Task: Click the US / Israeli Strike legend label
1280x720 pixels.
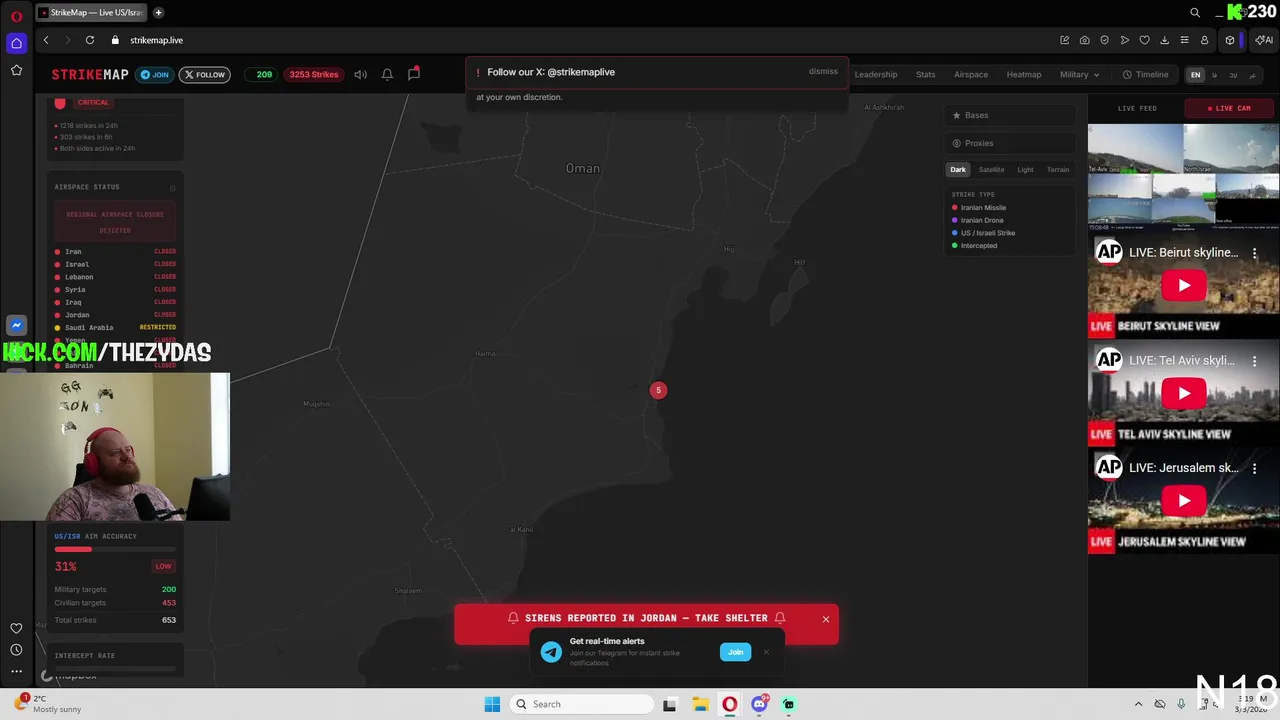Action: click(x=988, y=233)
